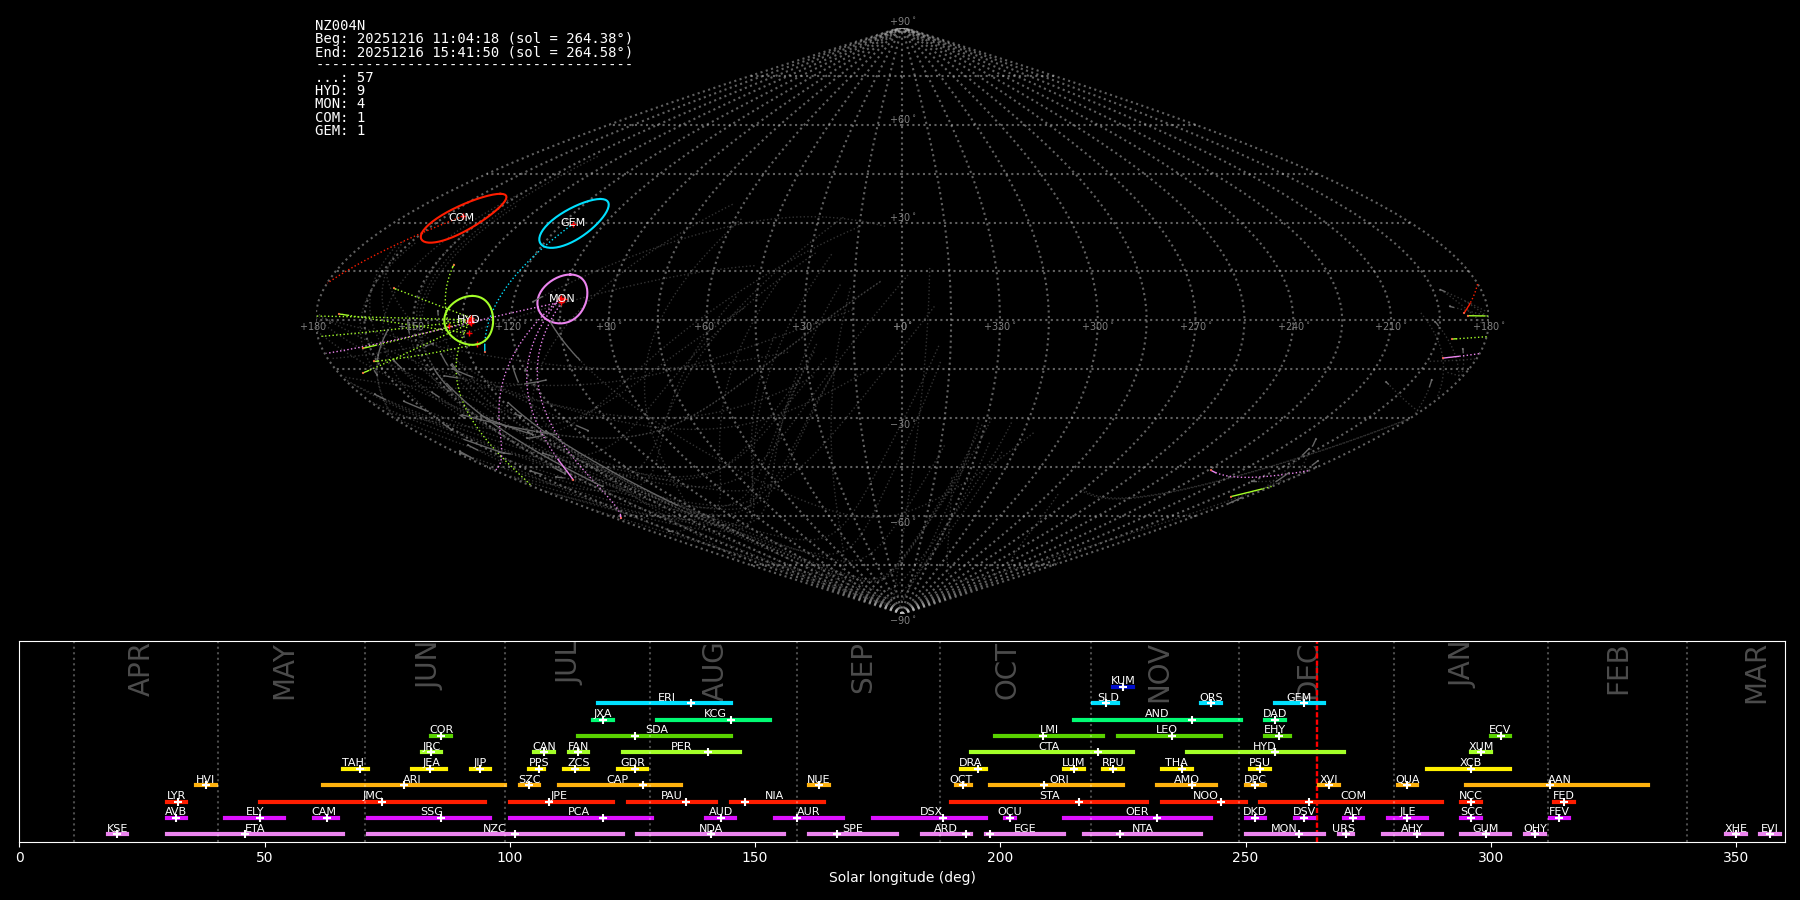This screenshot has width=1800, height=900.
Task: Select the SSG shower bar in timeline
Action: click(428, 818)
